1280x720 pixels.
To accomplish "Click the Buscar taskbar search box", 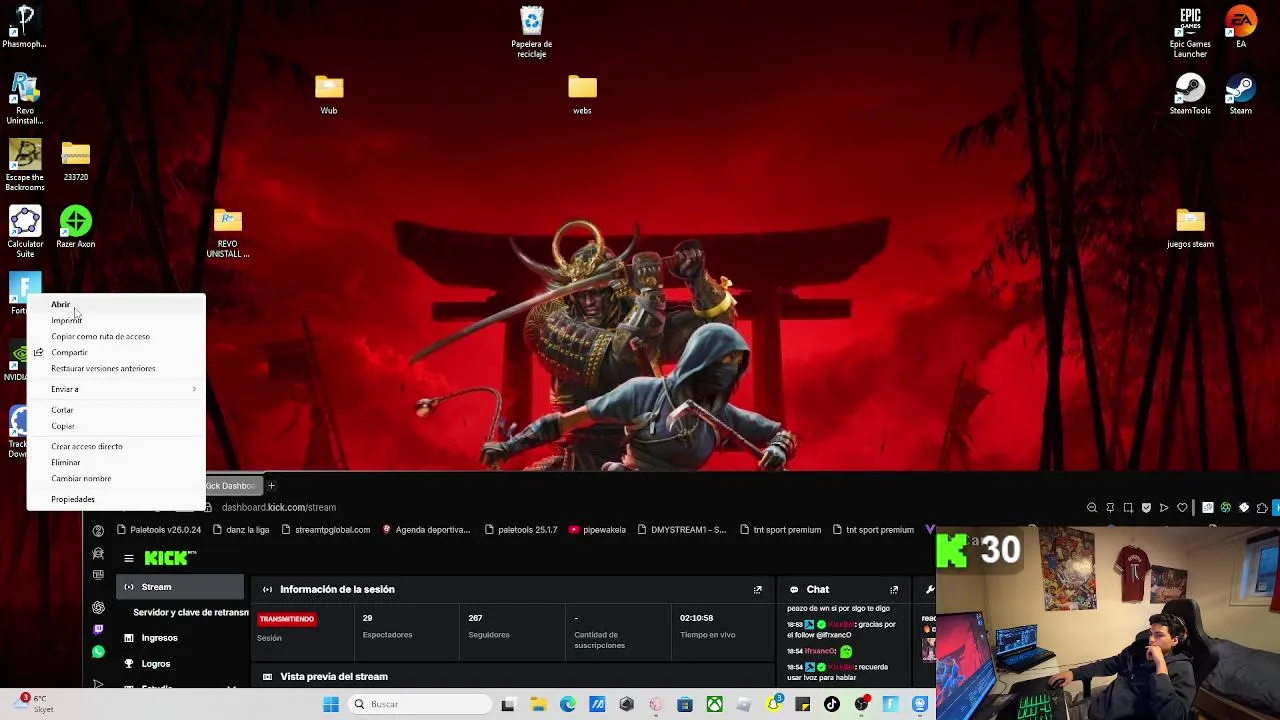I will click(x=420, y=704).
